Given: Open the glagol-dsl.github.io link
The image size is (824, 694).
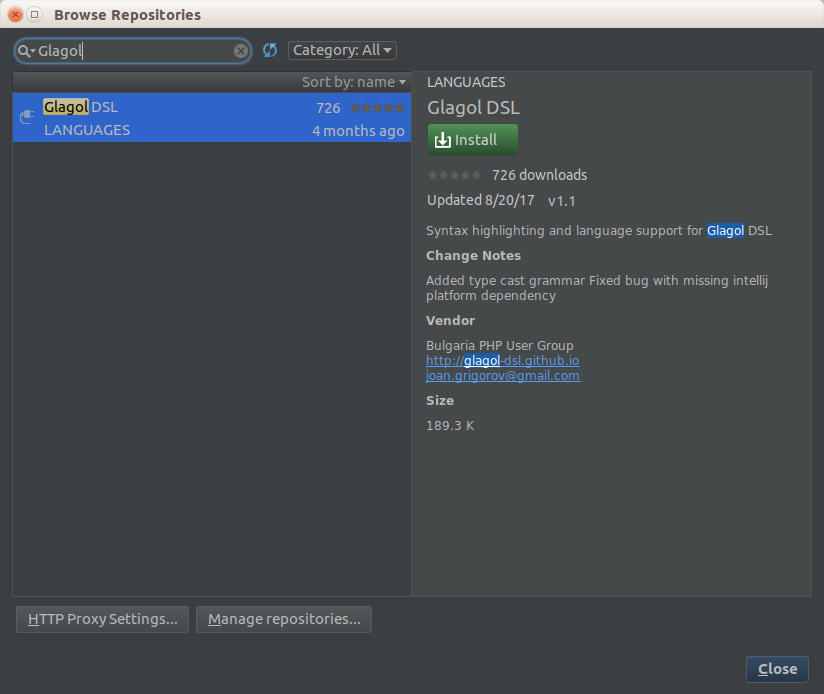Looking at the screenshot, I should tap(502, 360).
